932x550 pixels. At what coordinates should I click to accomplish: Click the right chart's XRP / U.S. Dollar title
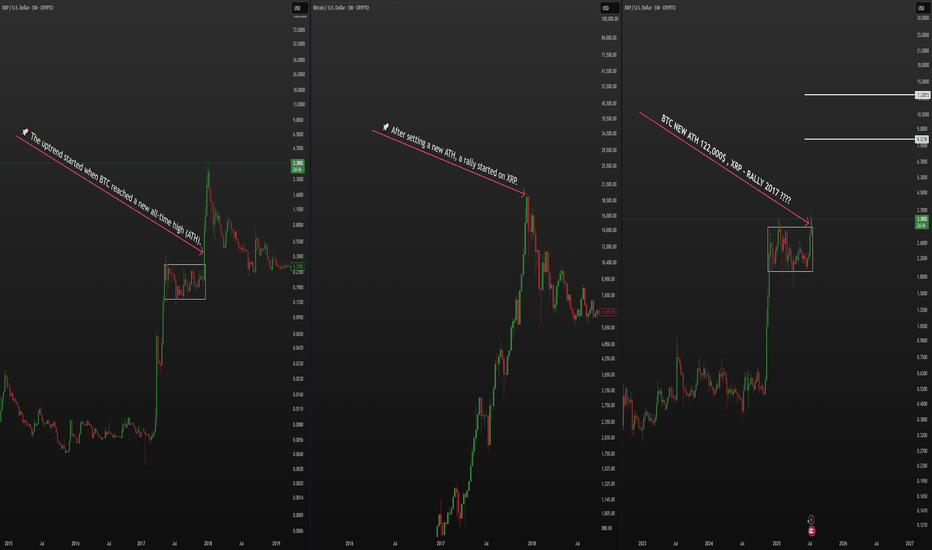click(x=650, y=8)
